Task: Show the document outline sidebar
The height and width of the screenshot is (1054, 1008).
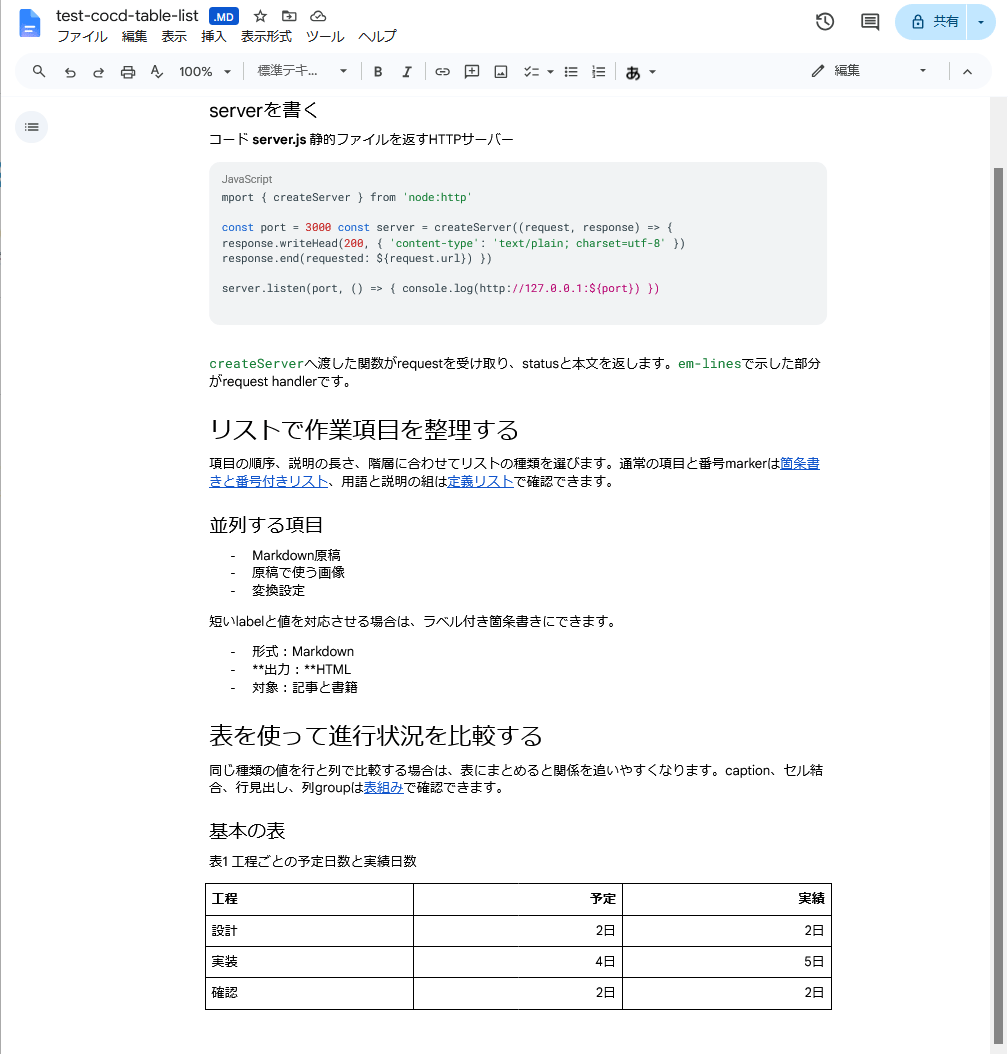Action: [x=32, y=127]
